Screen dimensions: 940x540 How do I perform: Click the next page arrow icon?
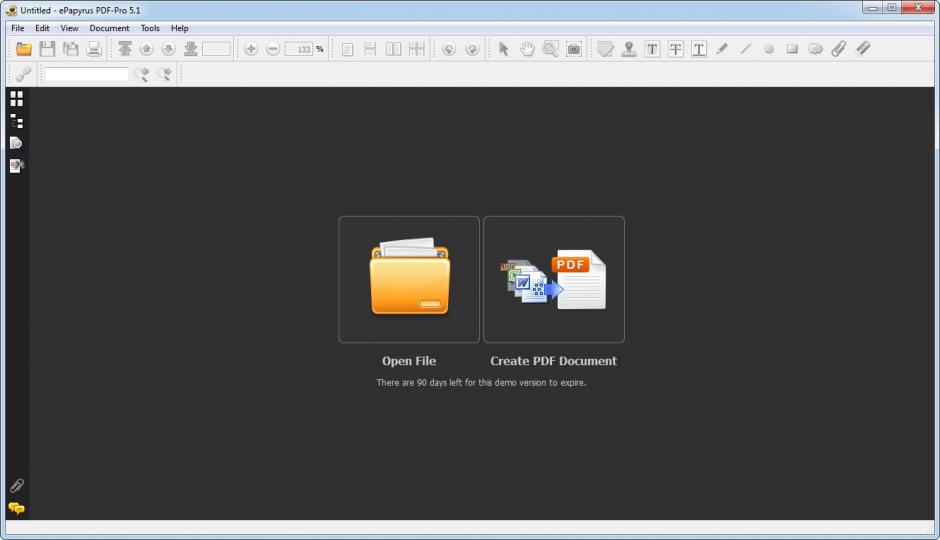click(x=168, y=49)
